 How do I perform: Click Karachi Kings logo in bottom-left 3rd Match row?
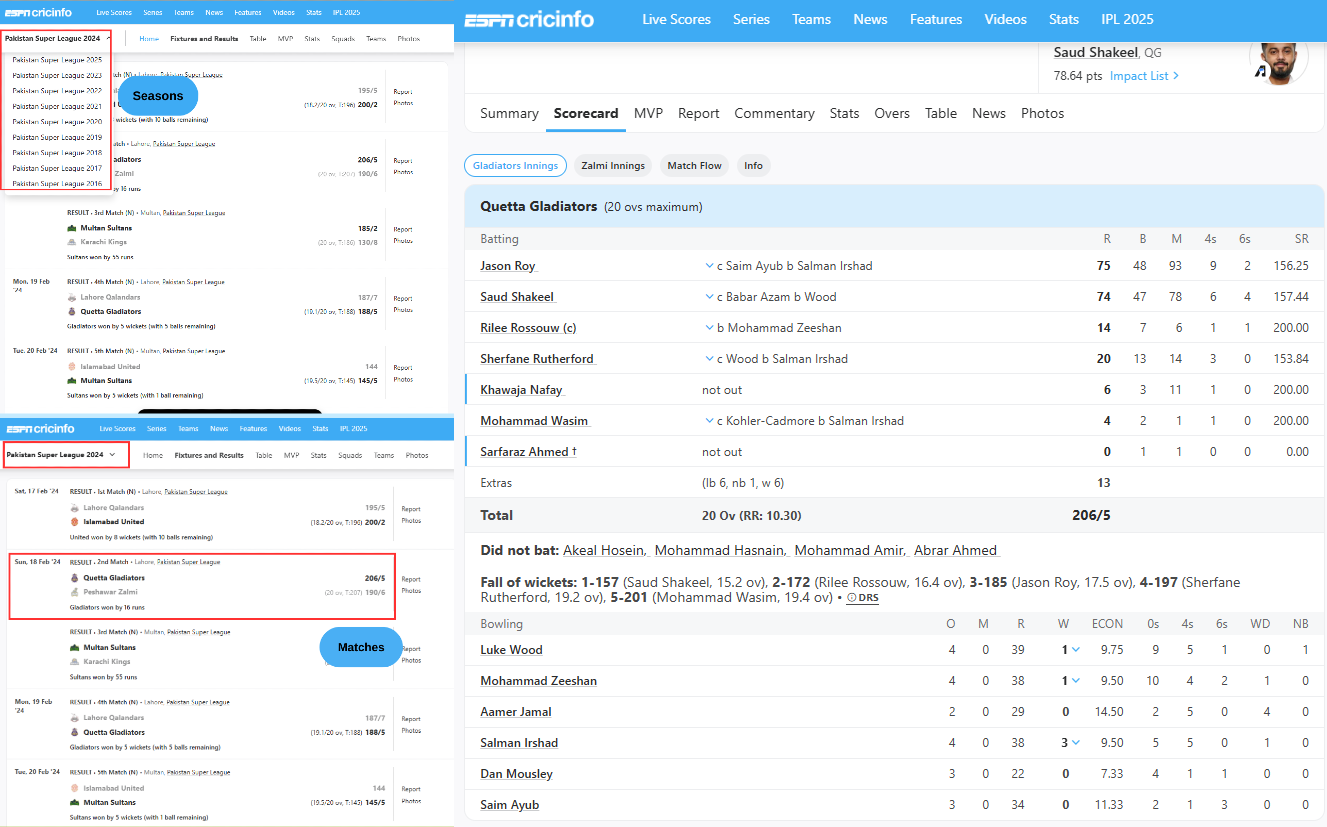[73, 661]
